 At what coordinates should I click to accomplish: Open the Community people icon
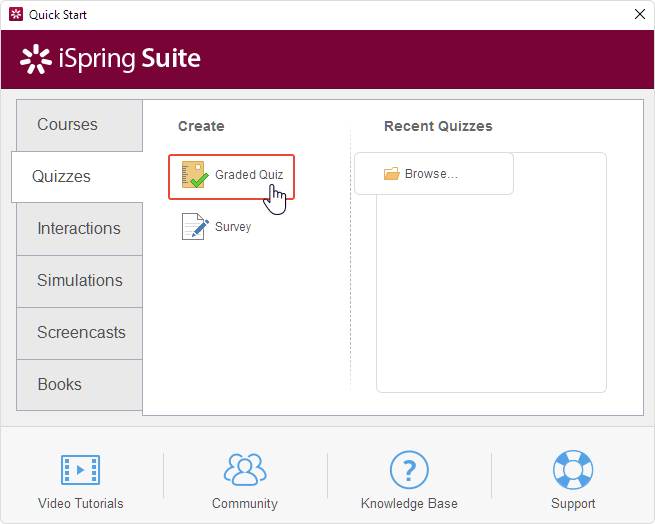pos(245,470)
